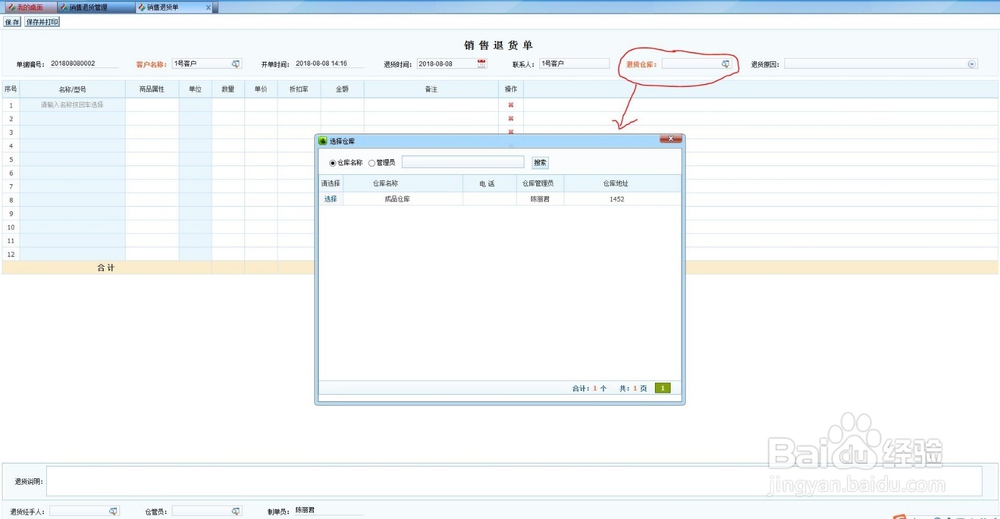Click the 合计 total row label
Image resolution: width=1000 pixels, height=519 pixels.
[x=106, y=268]
